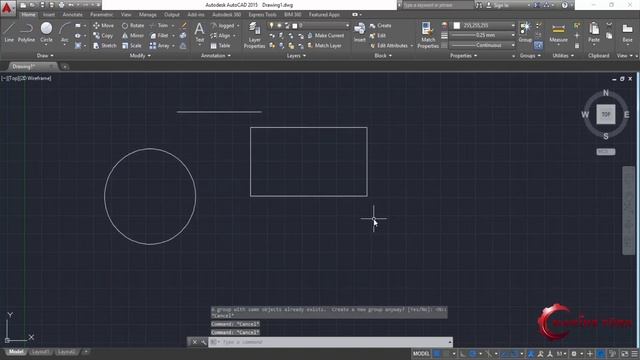Click the Plot print icon in quick access

61,5
